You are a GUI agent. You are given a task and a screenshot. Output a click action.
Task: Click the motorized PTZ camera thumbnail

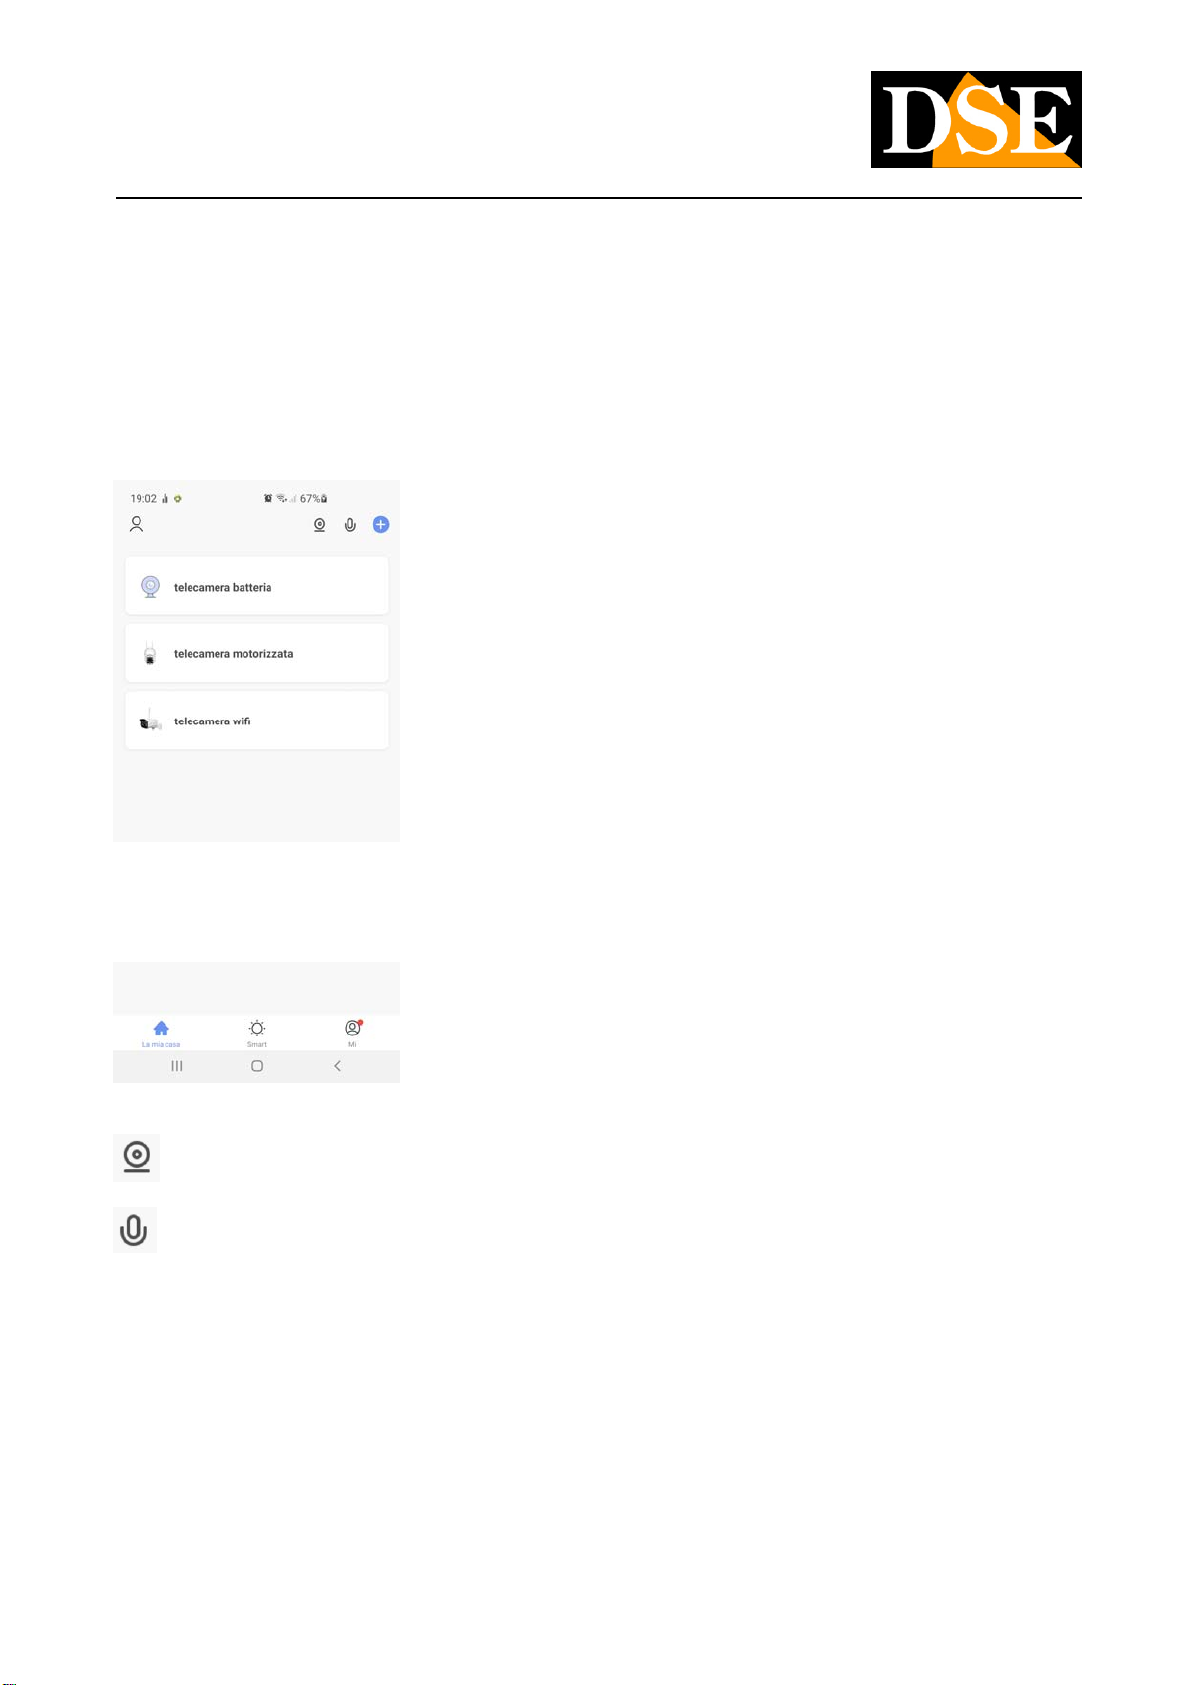150,654
